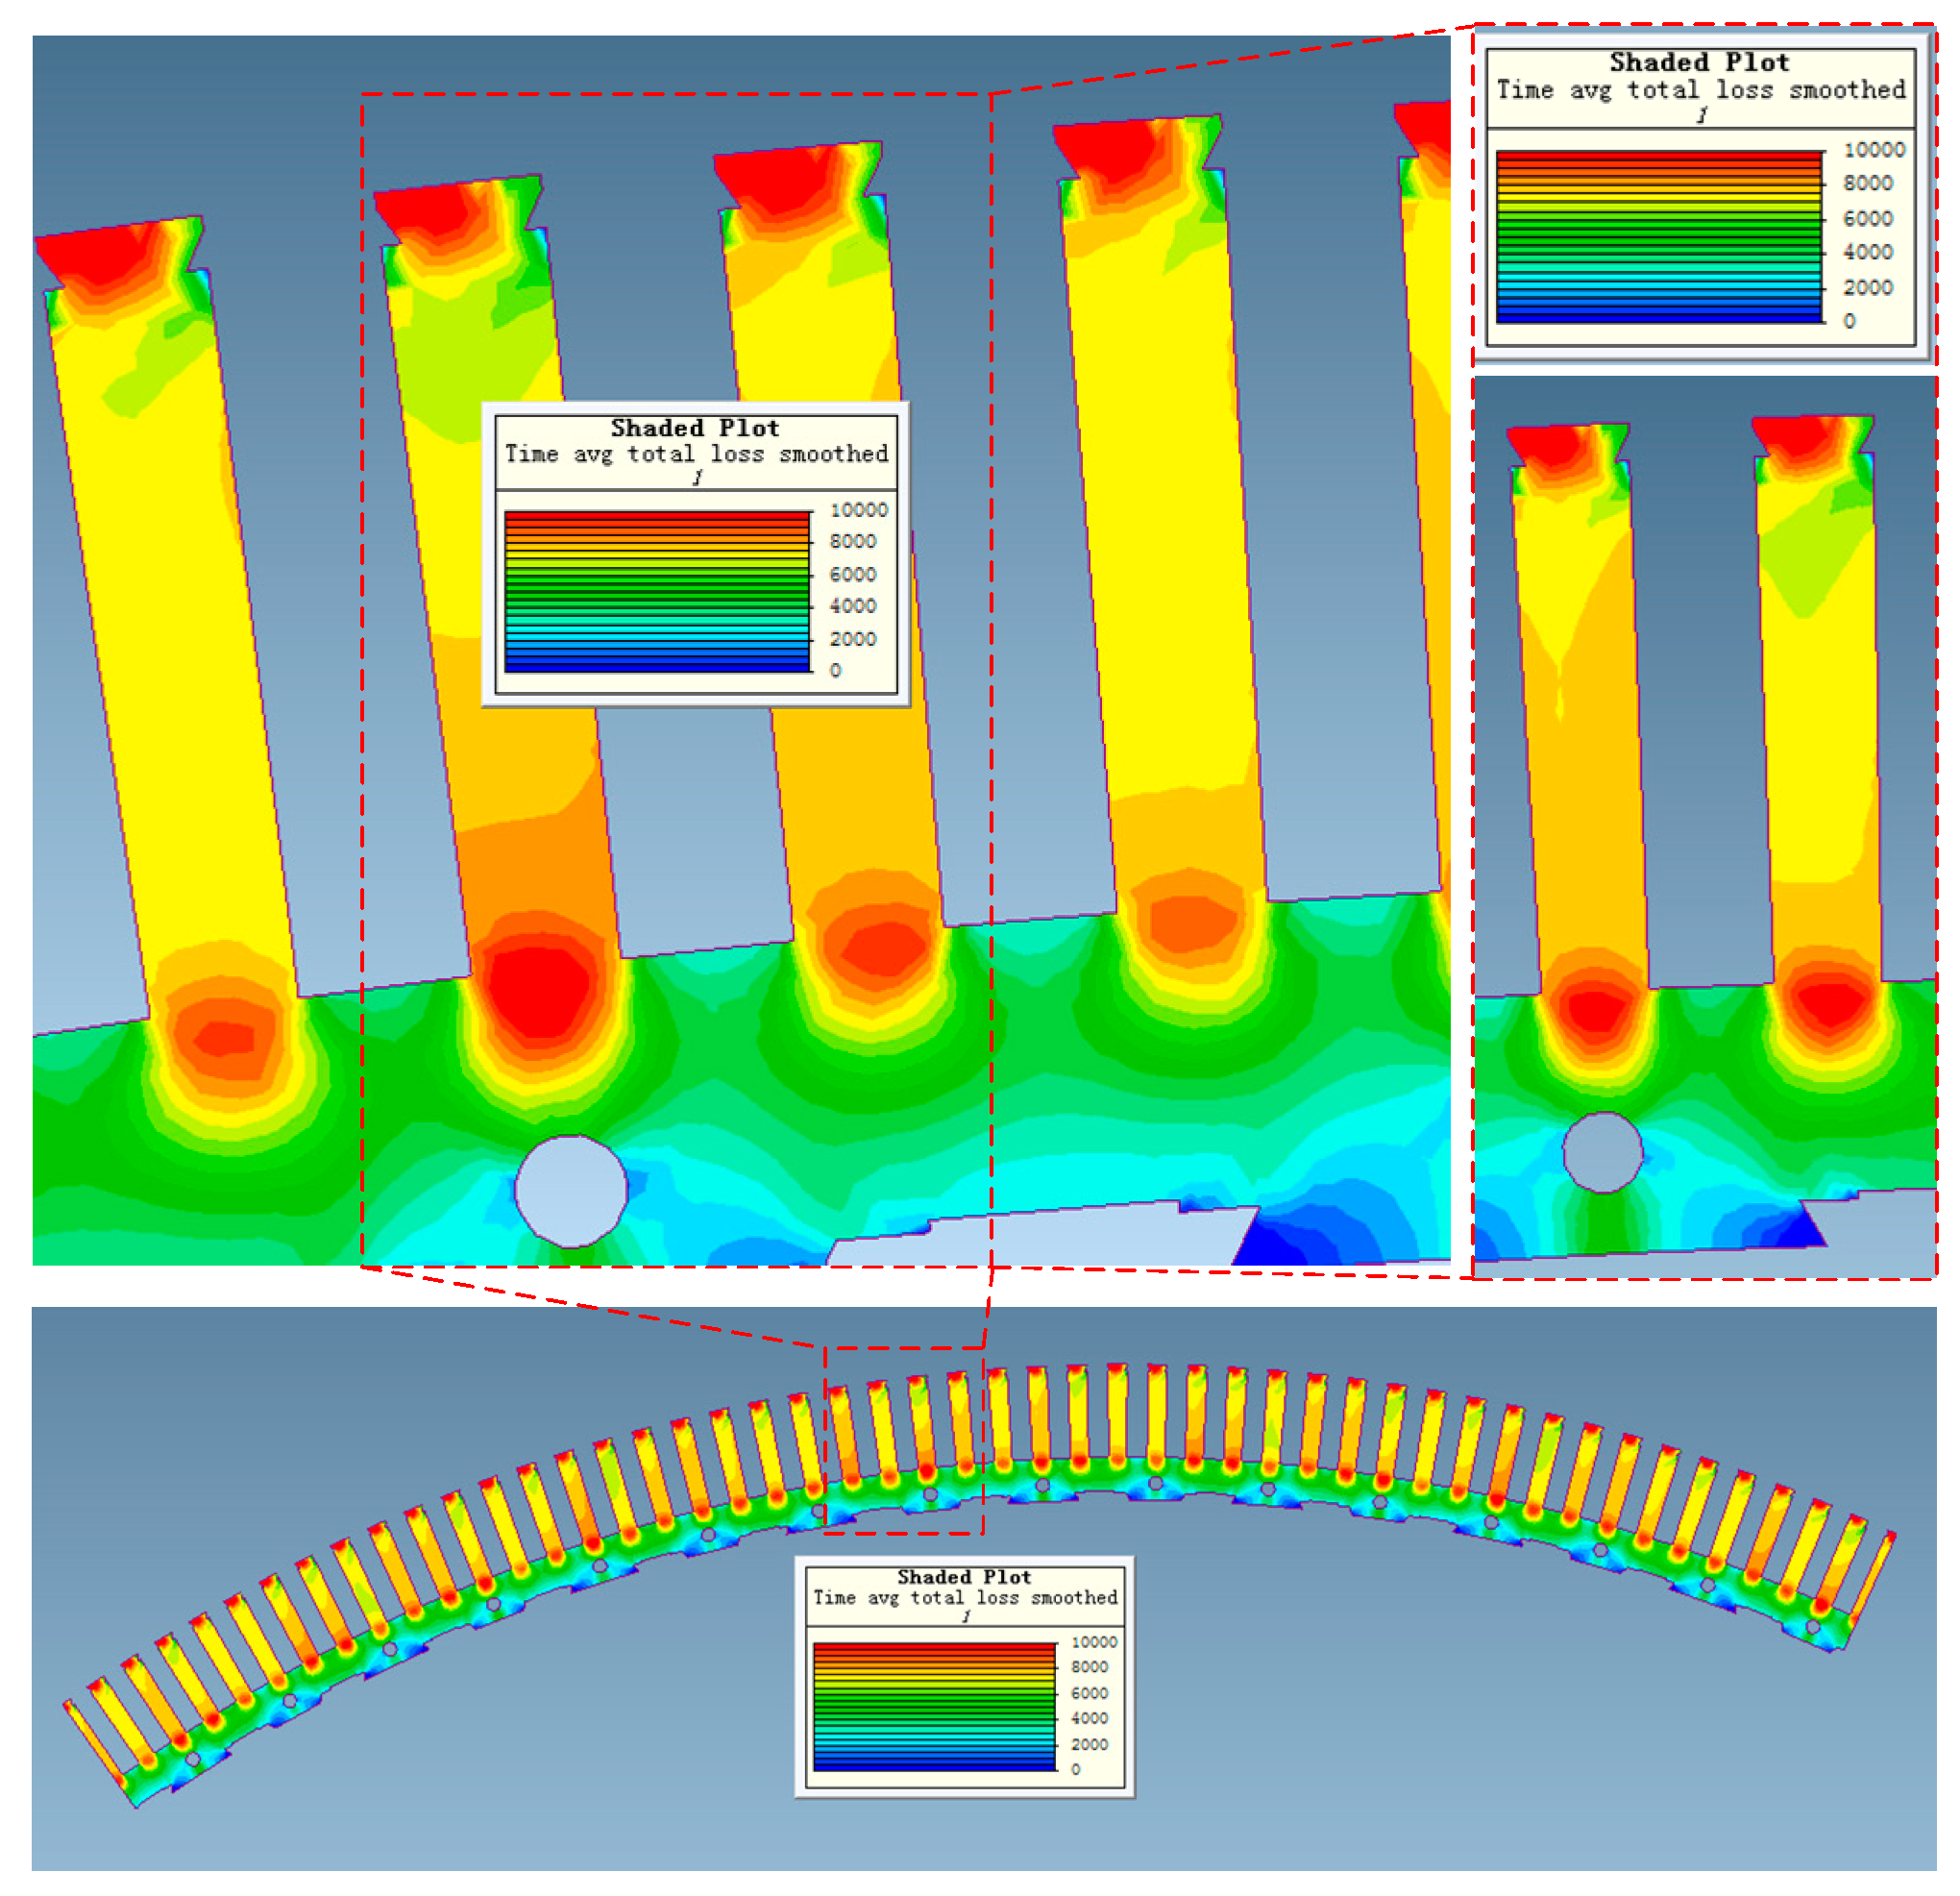Click 'Time avg total loss smoothed' in the legend overlapping the teeth

[x=696, y=455]
